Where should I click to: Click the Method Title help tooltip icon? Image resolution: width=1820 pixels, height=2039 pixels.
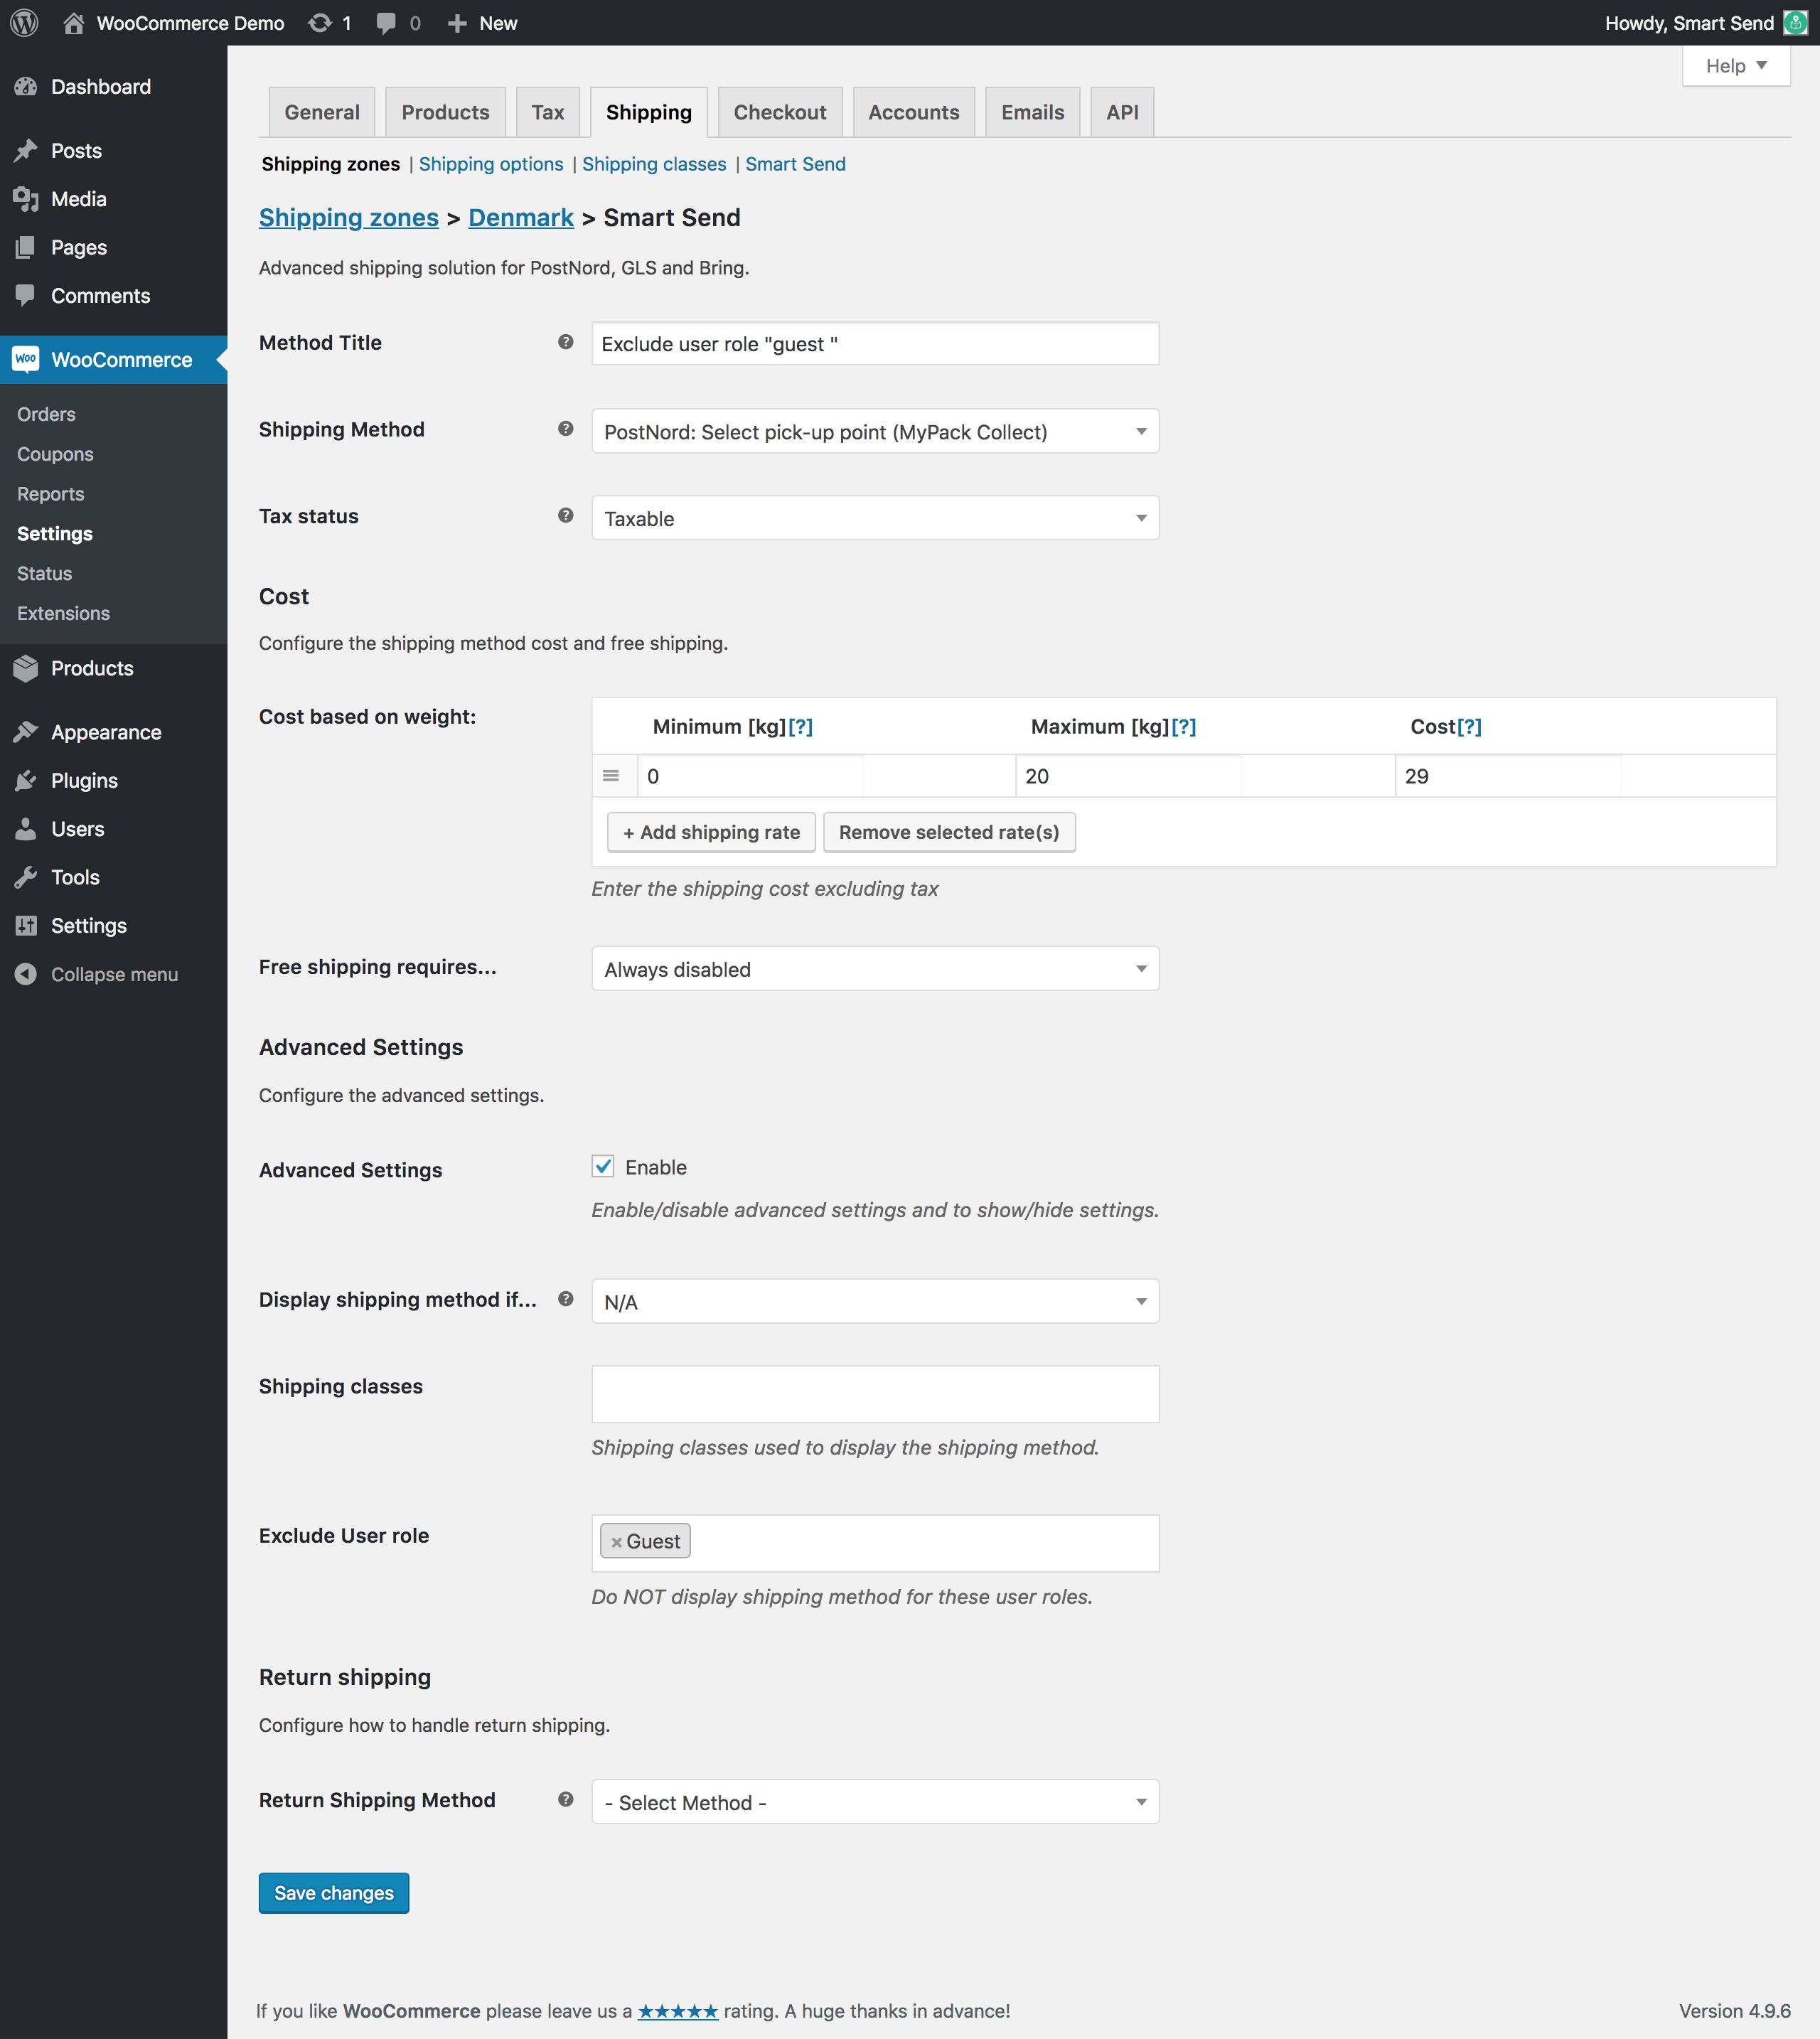click(x=565, y=342)
